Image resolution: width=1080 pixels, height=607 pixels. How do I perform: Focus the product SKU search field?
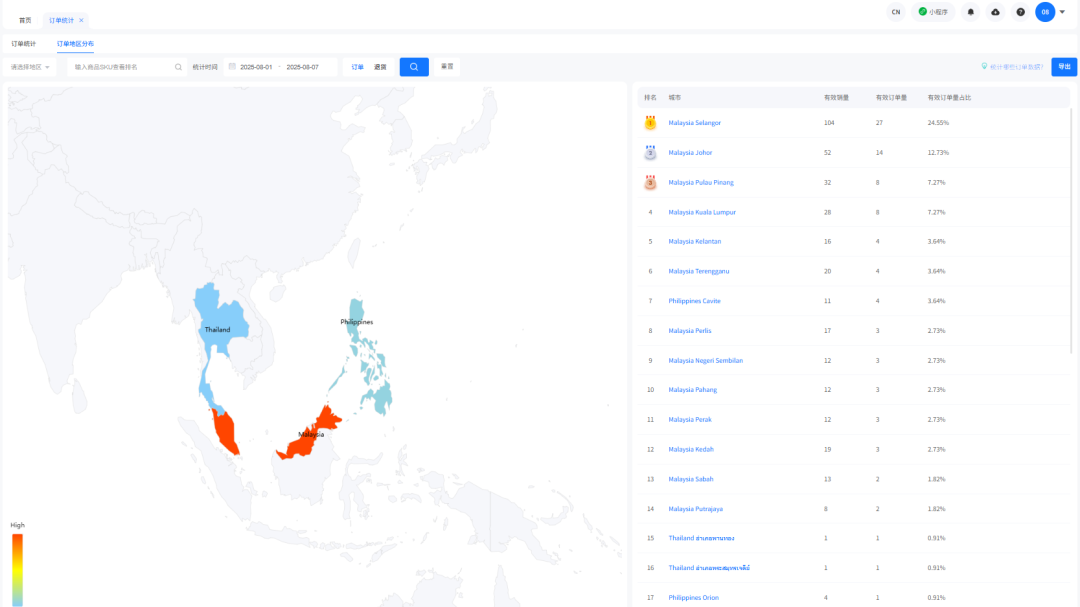(x=123, y=67)
